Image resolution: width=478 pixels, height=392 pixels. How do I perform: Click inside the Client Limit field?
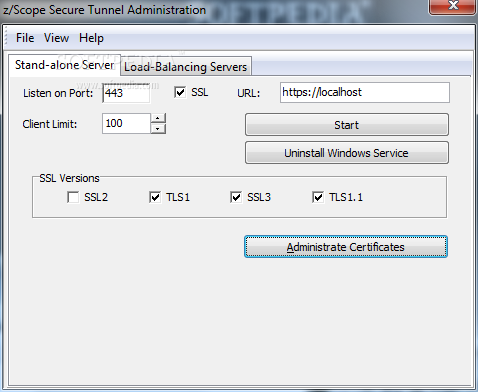coord(126,124)
